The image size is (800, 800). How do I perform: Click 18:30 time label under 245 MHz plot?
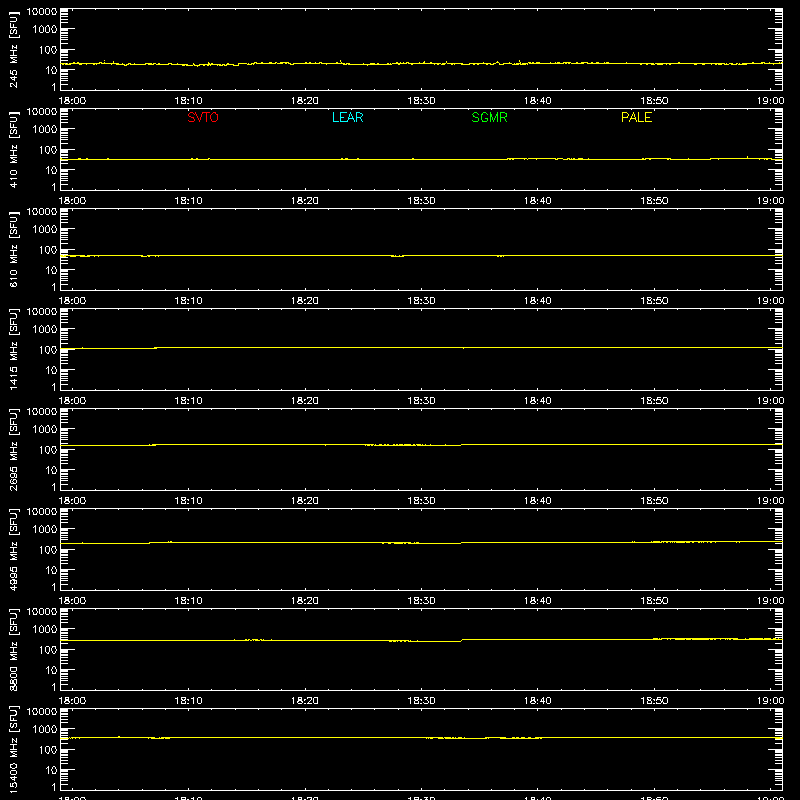click(421, 101)
